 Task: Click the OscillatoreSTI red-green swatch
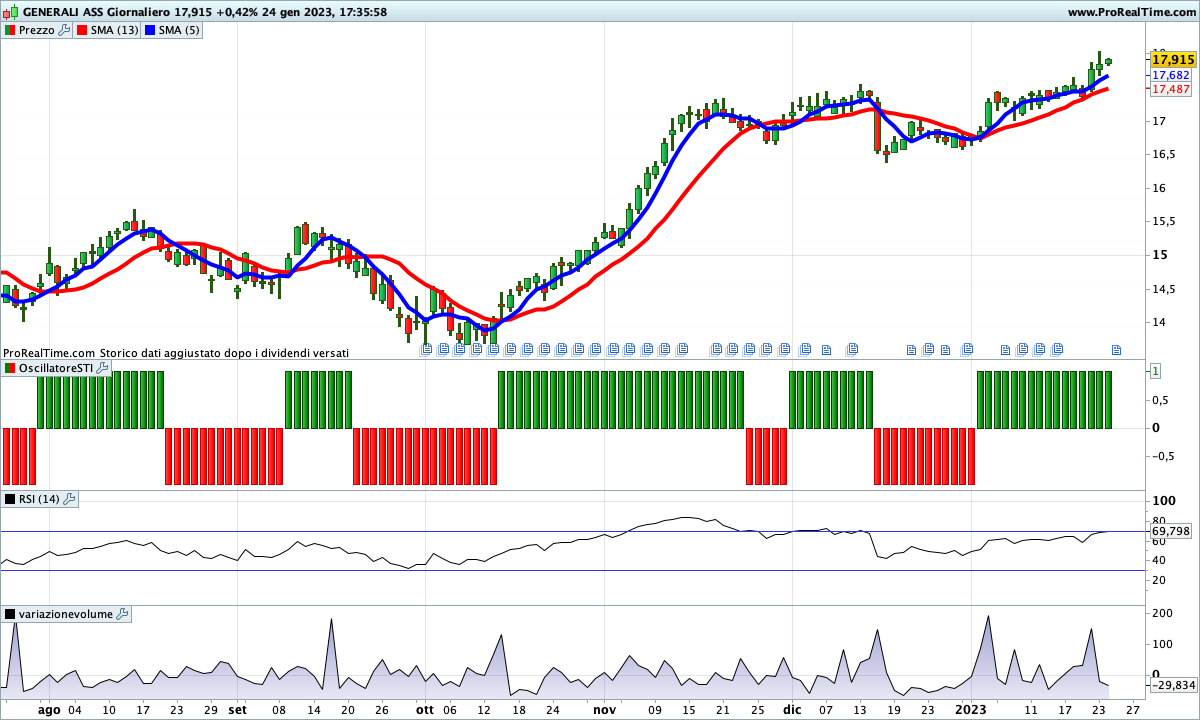coord(10,369)
